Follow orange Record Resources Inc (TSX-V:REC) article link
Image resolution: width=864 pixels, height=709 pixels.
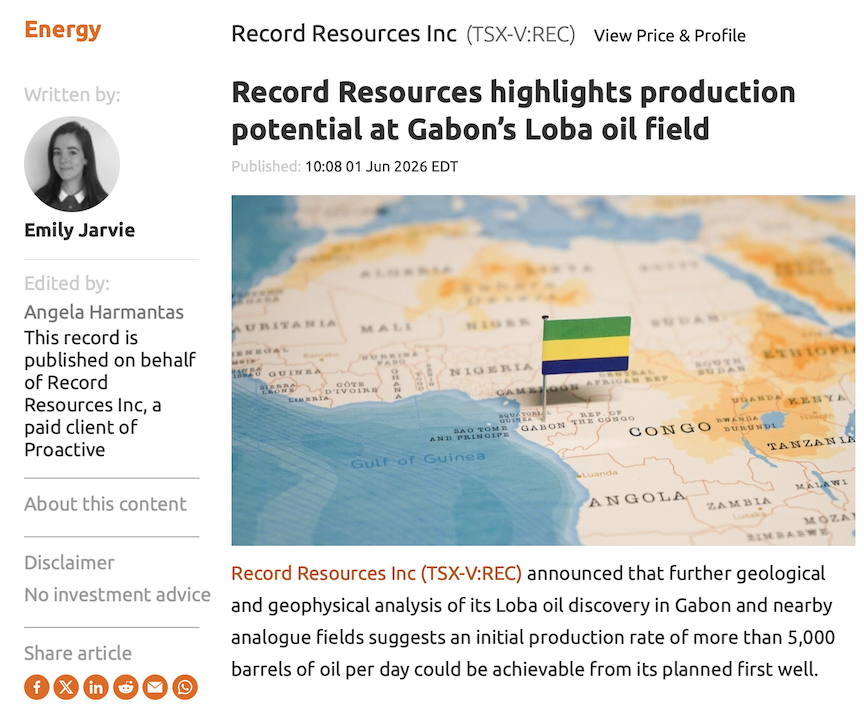376,573
